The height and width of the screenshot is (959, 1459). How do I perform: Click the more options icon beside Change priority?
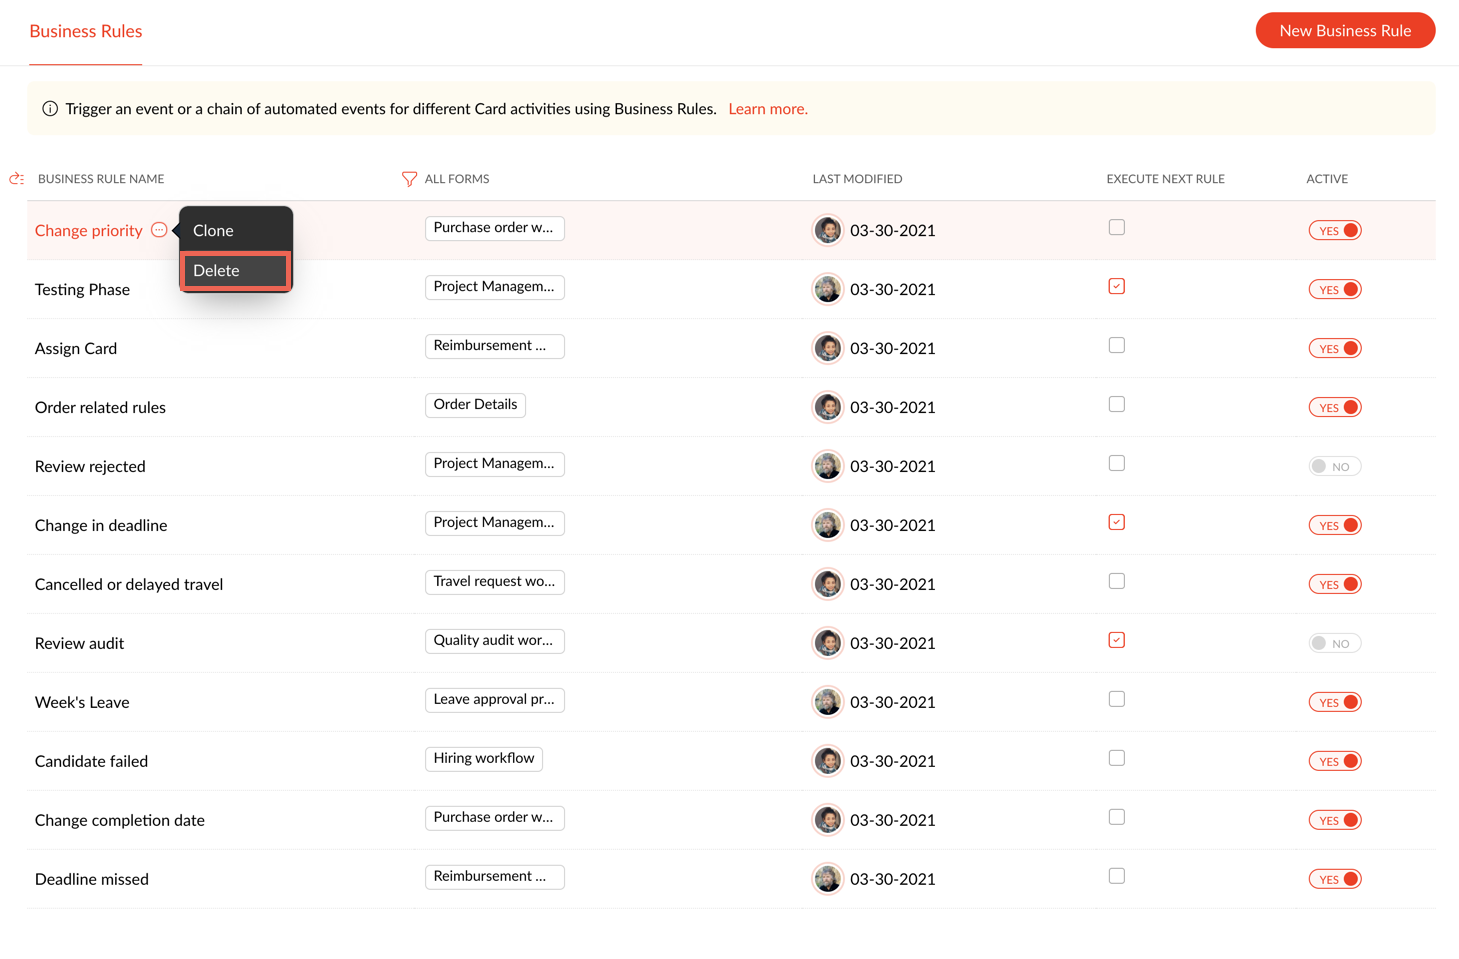159,230
